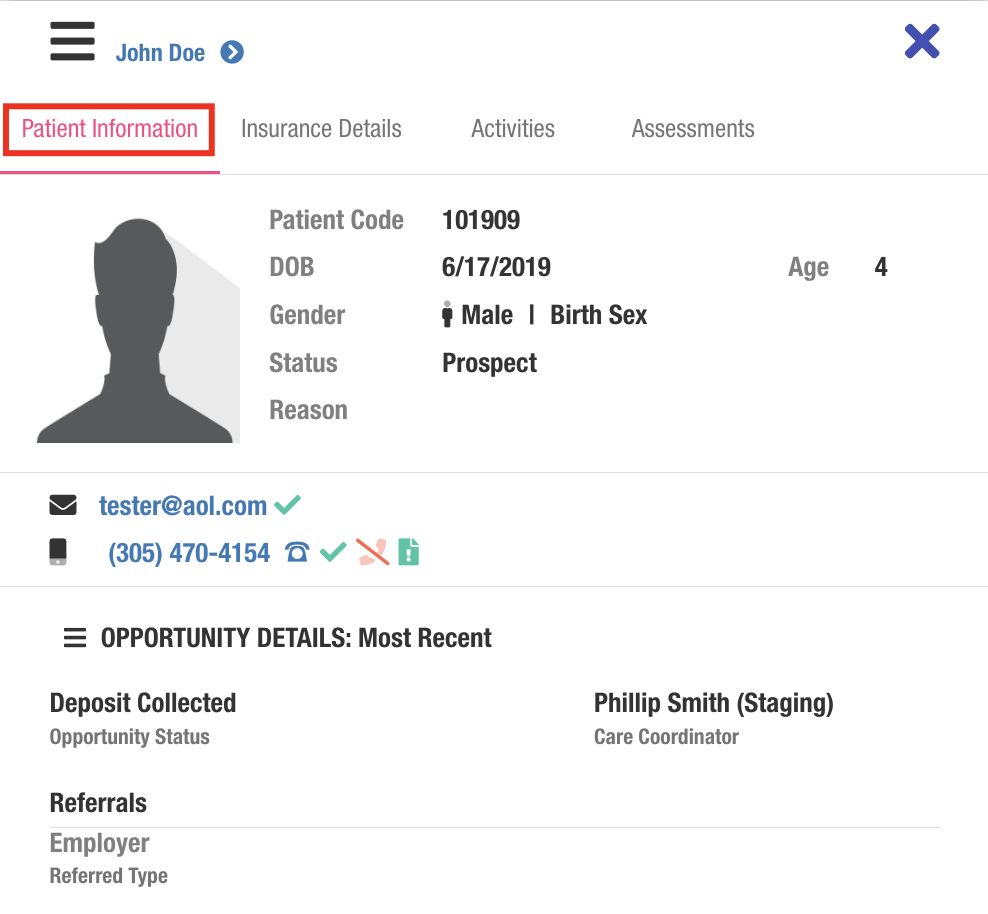Close the patient panel with the X

pos(921,42)
